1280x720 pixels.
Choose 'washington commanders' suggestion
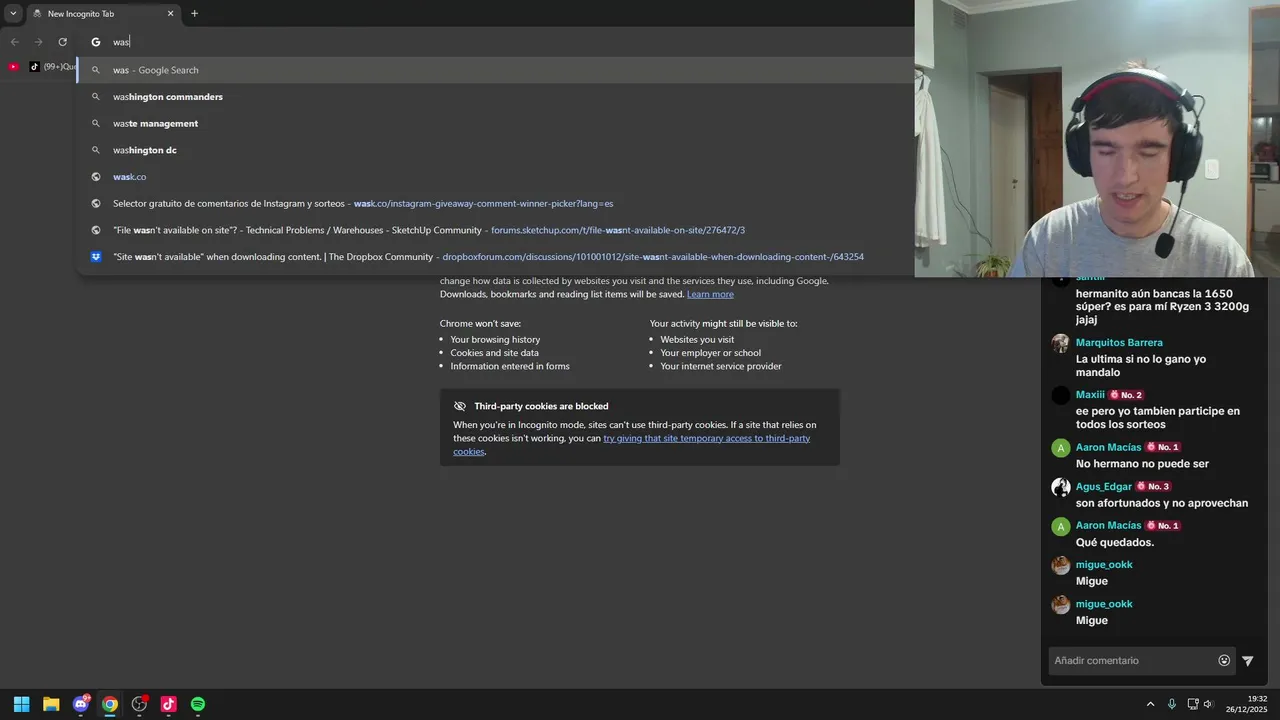coord(495,97)
